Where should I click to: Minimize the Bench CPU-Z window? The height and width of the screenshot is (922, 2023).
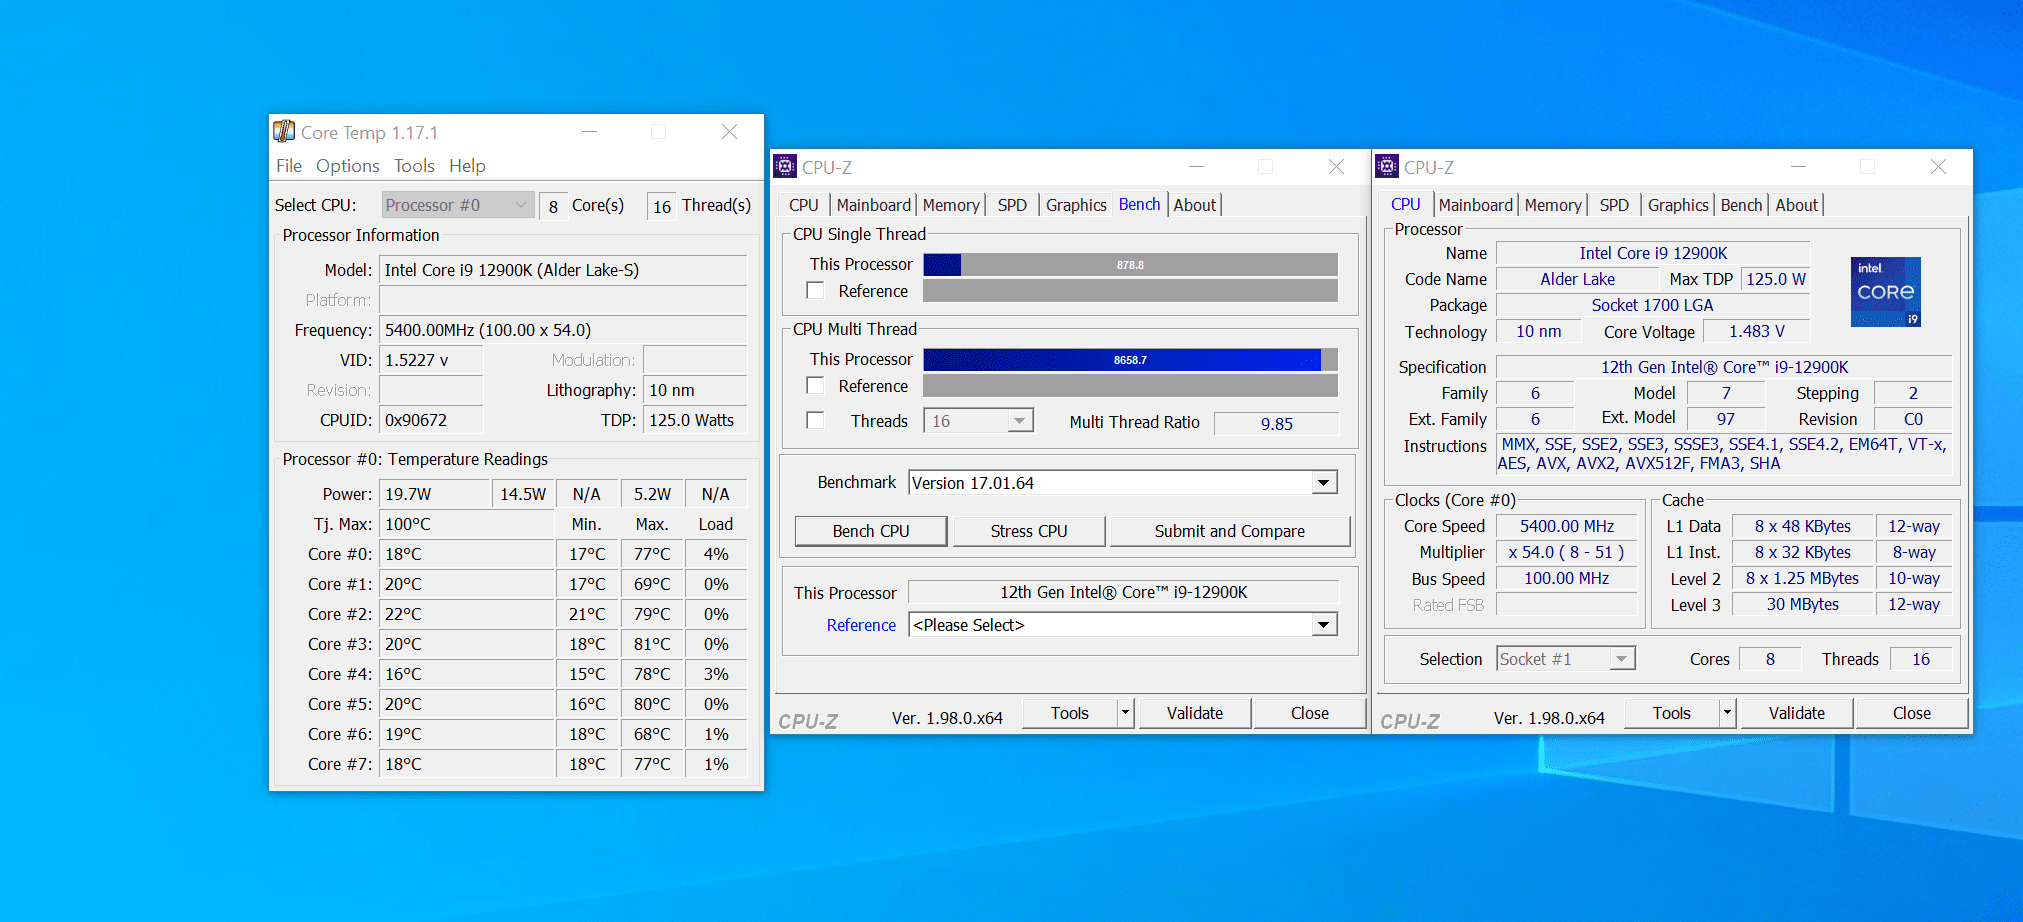click(1197, 166)
